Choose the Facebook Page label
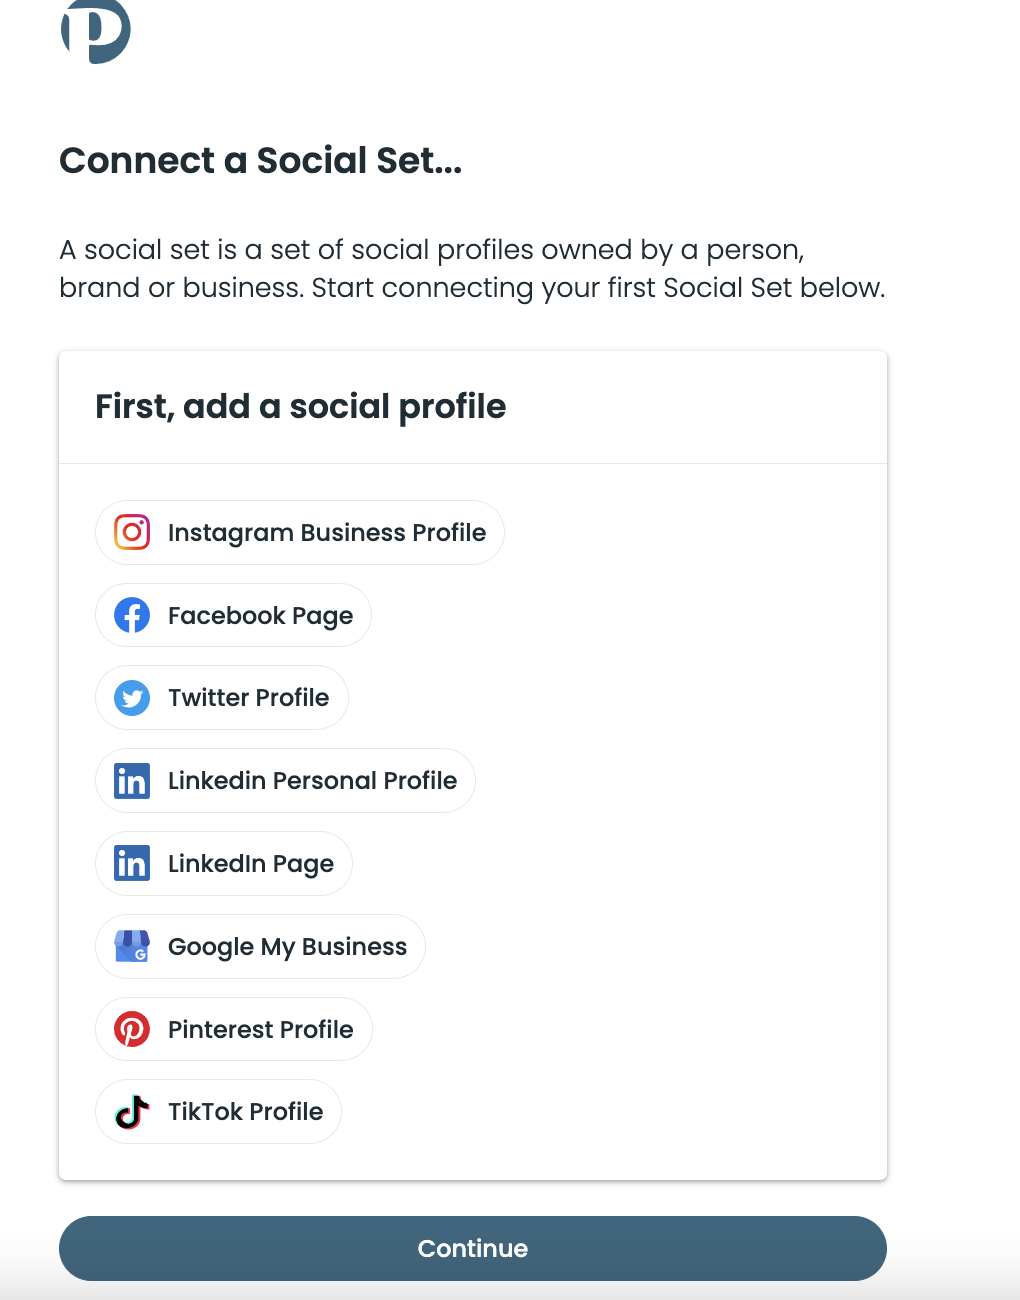 point(260,615)
